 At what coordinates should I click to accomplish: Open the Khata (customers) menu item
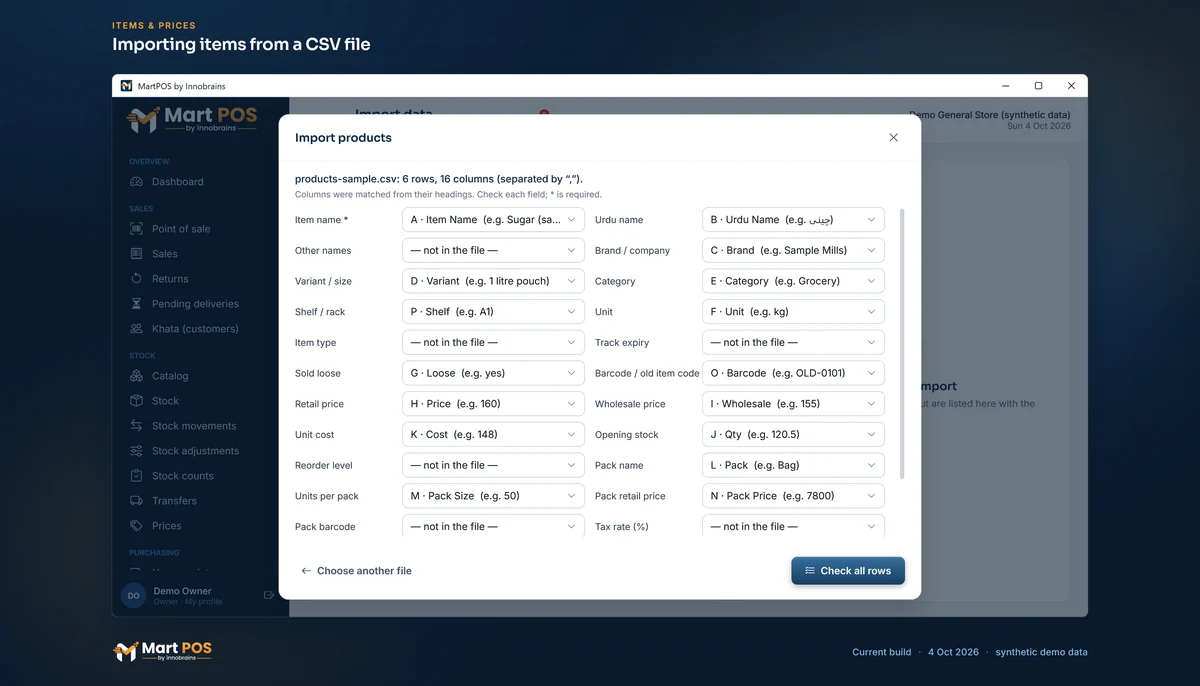(195, 329)
